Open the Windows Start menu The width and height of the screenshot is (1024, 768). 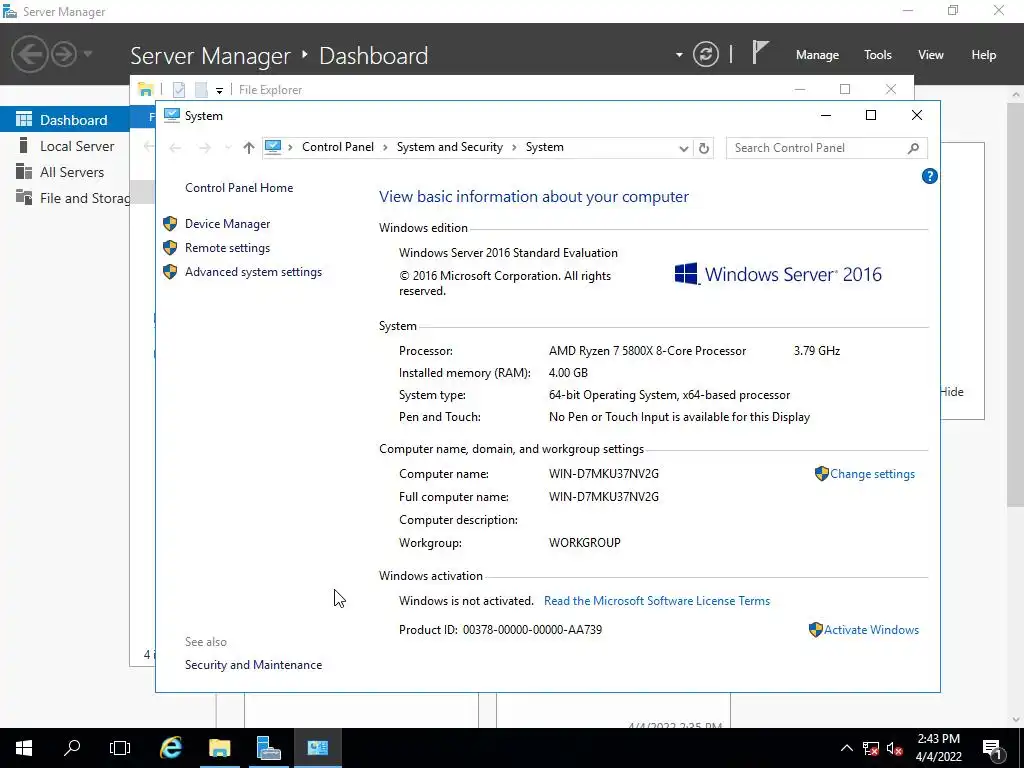(24, 748)
